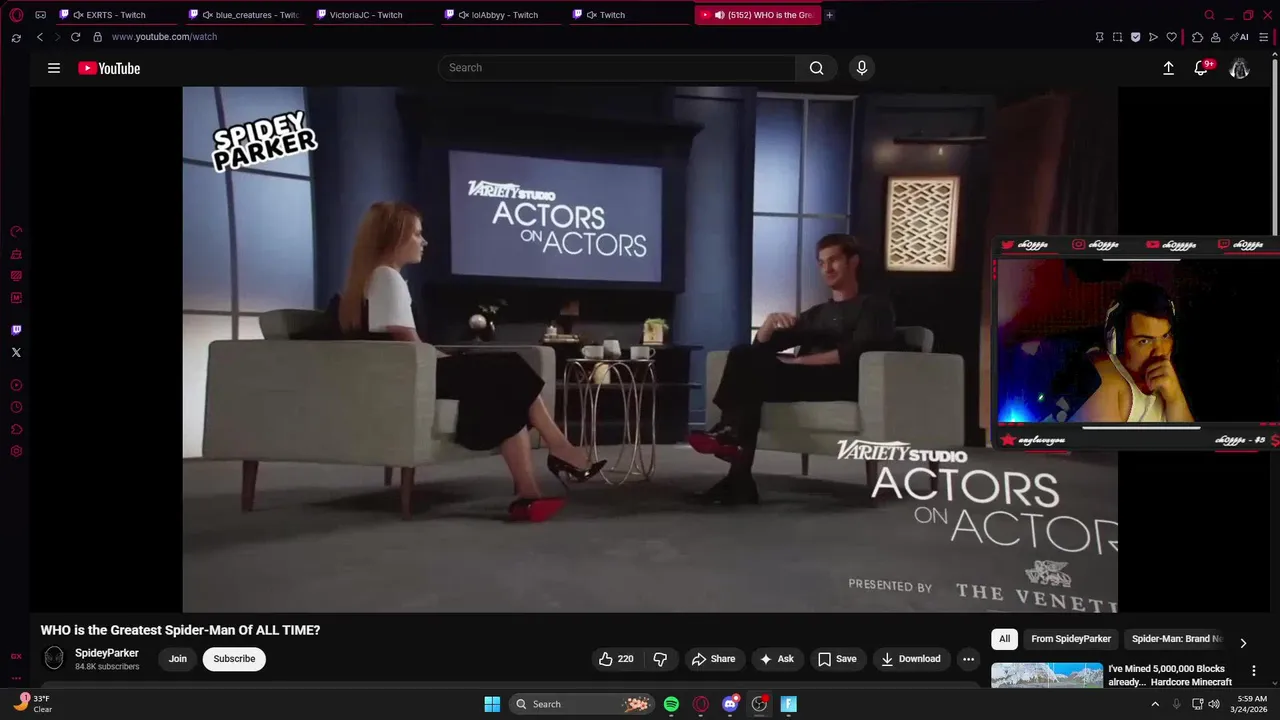Open Spotify from taskbar
The image size is (1280, 720).
(x=671, y=704)
